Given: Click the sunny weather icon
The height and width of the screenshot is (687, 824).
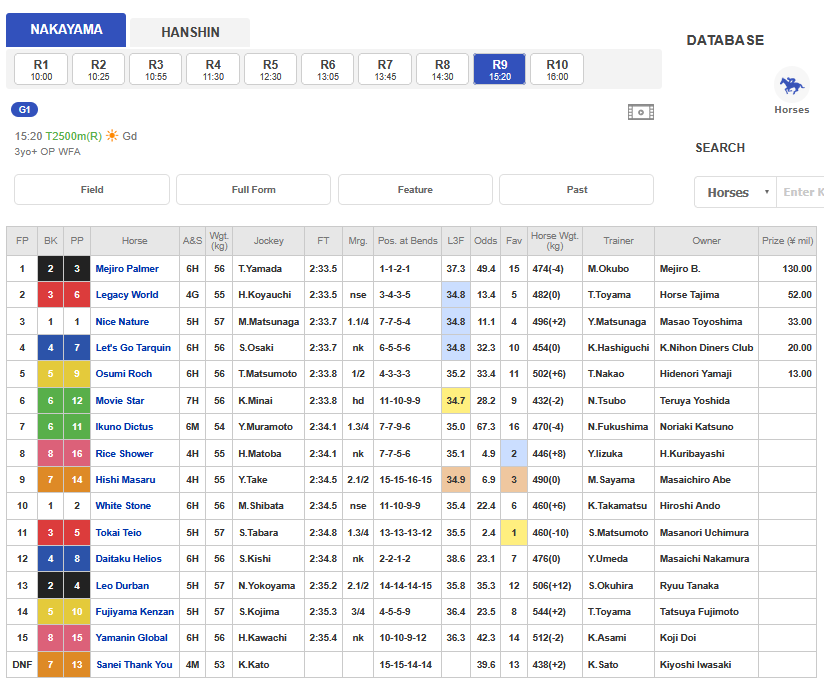Looking at the screenshot, I should (112, 136).
